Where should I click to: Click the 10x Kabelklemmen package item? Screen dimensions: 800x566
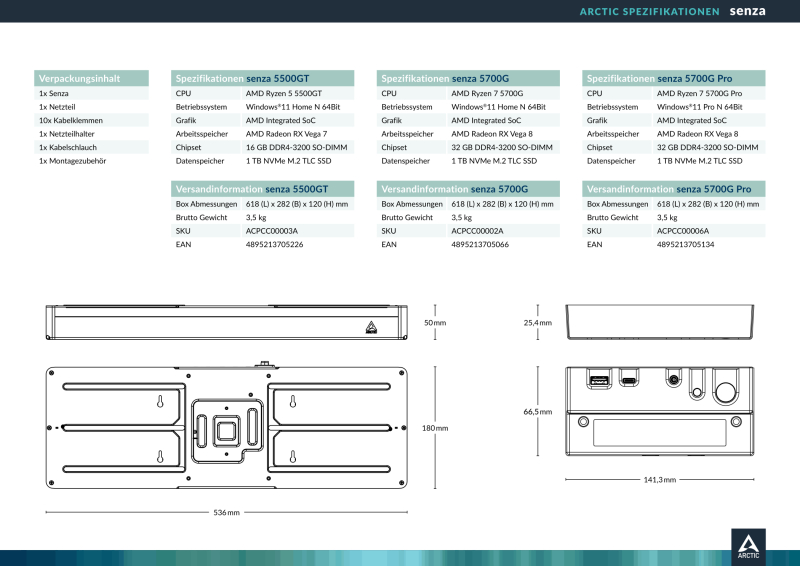(x=71, y=120)
